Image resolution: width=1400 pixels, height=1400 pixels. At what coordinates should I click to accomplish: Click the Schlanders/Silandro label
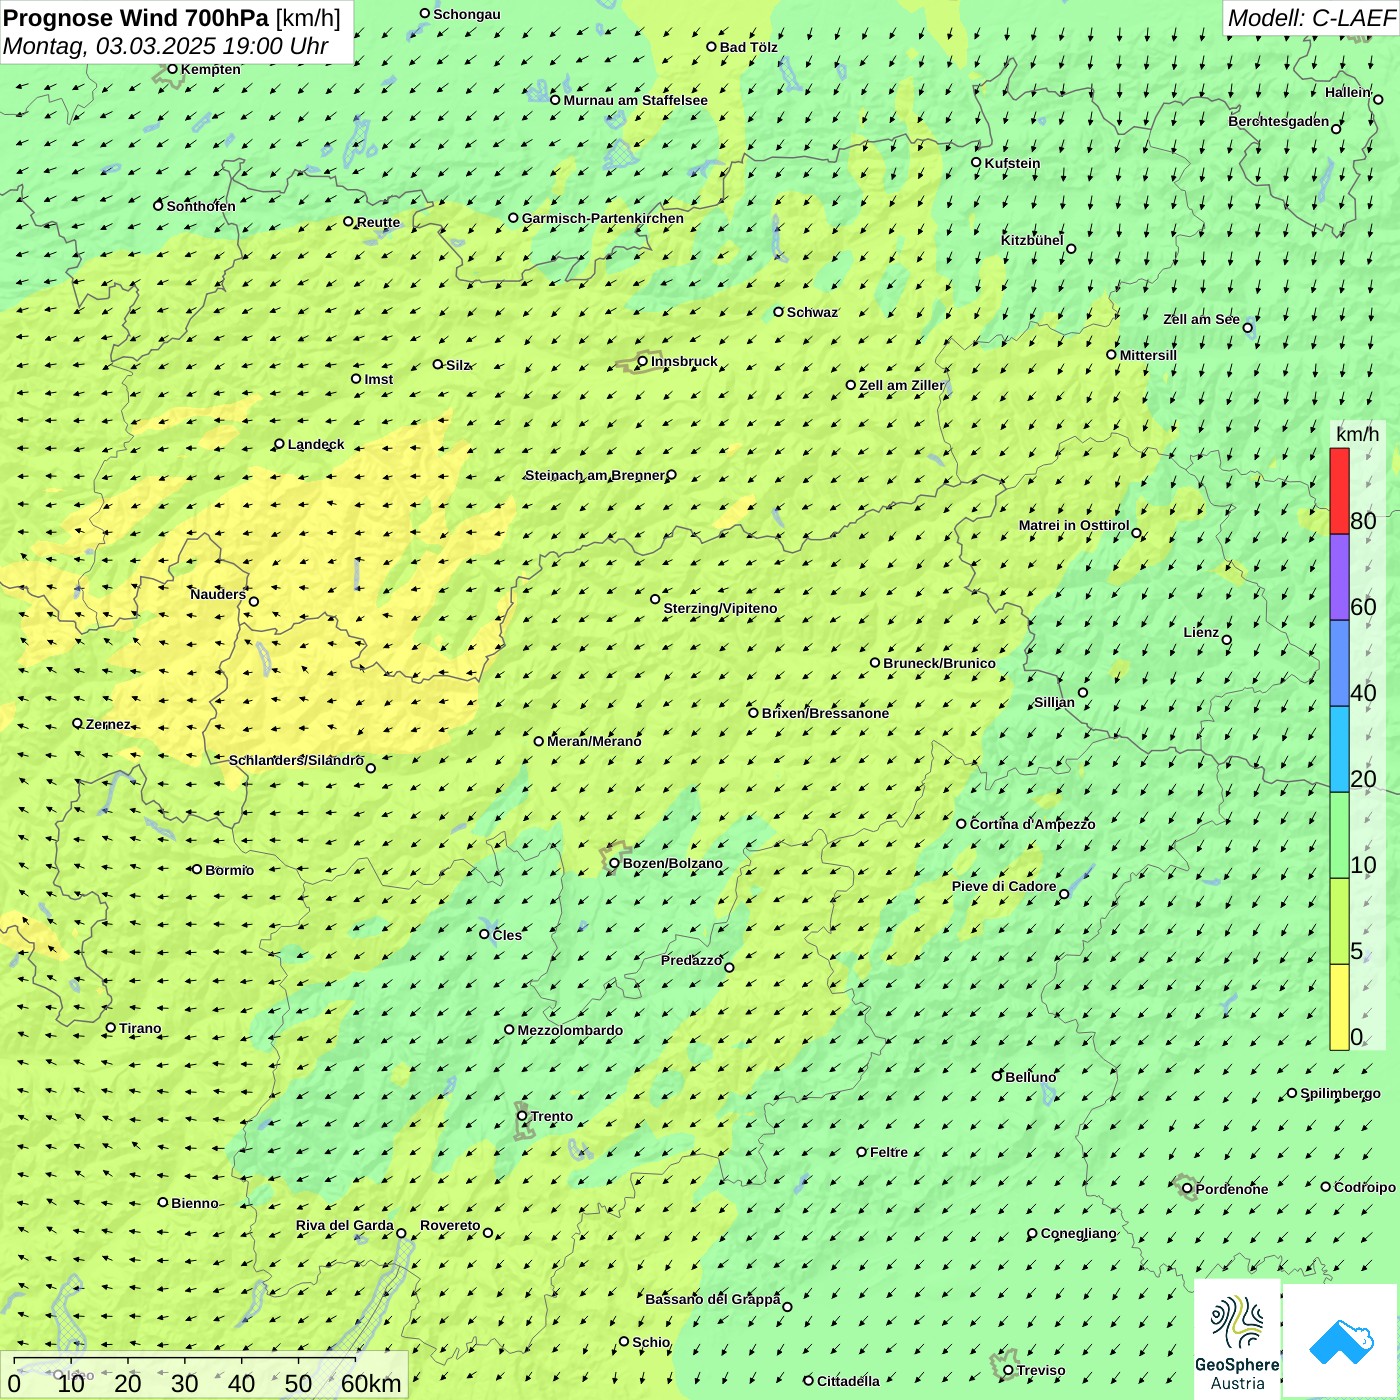(296, 760)
